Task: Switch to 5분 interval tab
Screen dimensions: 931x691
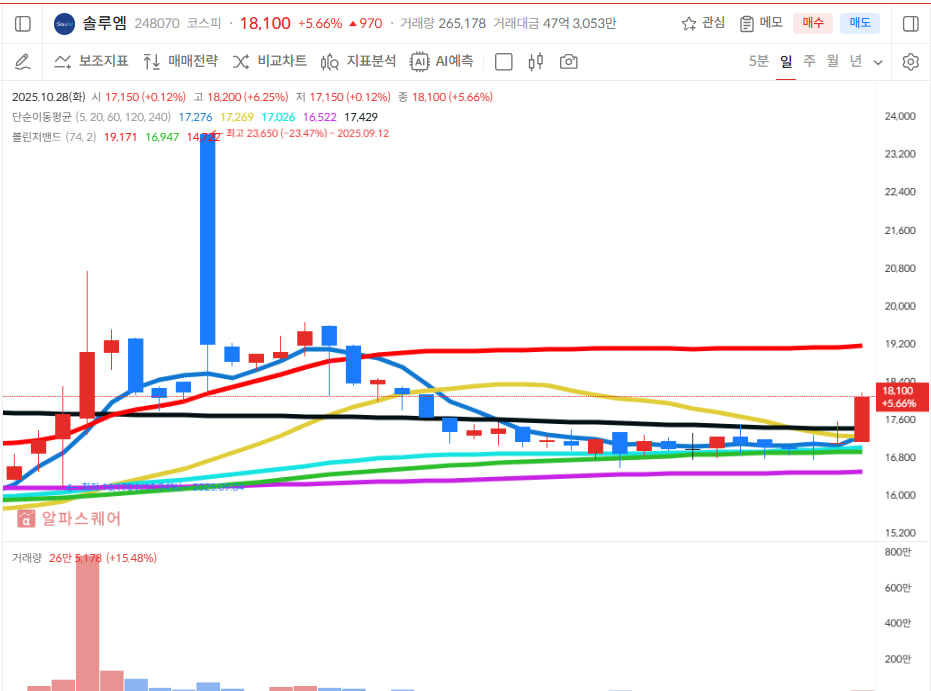Action: point(759,62)
